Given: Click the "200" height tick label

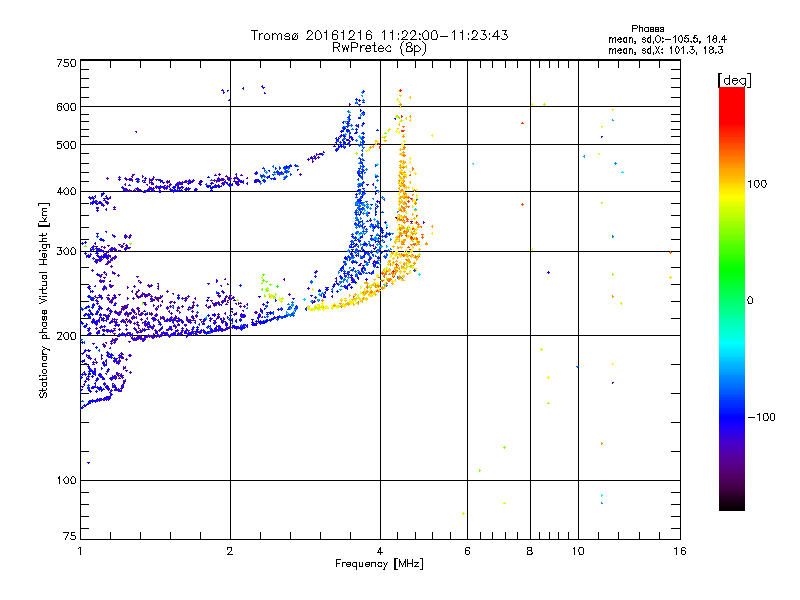Looking at the screenshot, I should pyautogui.click(x=66, y=336).
